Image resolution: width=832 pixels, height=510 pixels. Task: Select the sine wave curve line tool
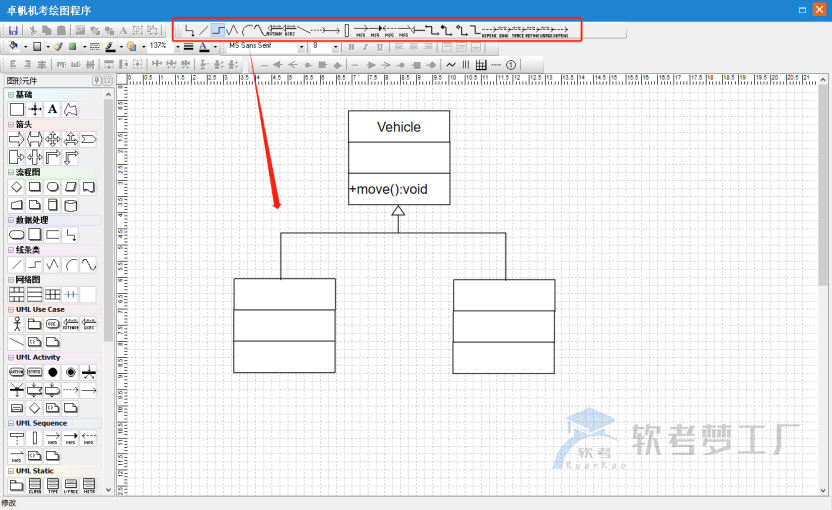[x=88, y=265]
